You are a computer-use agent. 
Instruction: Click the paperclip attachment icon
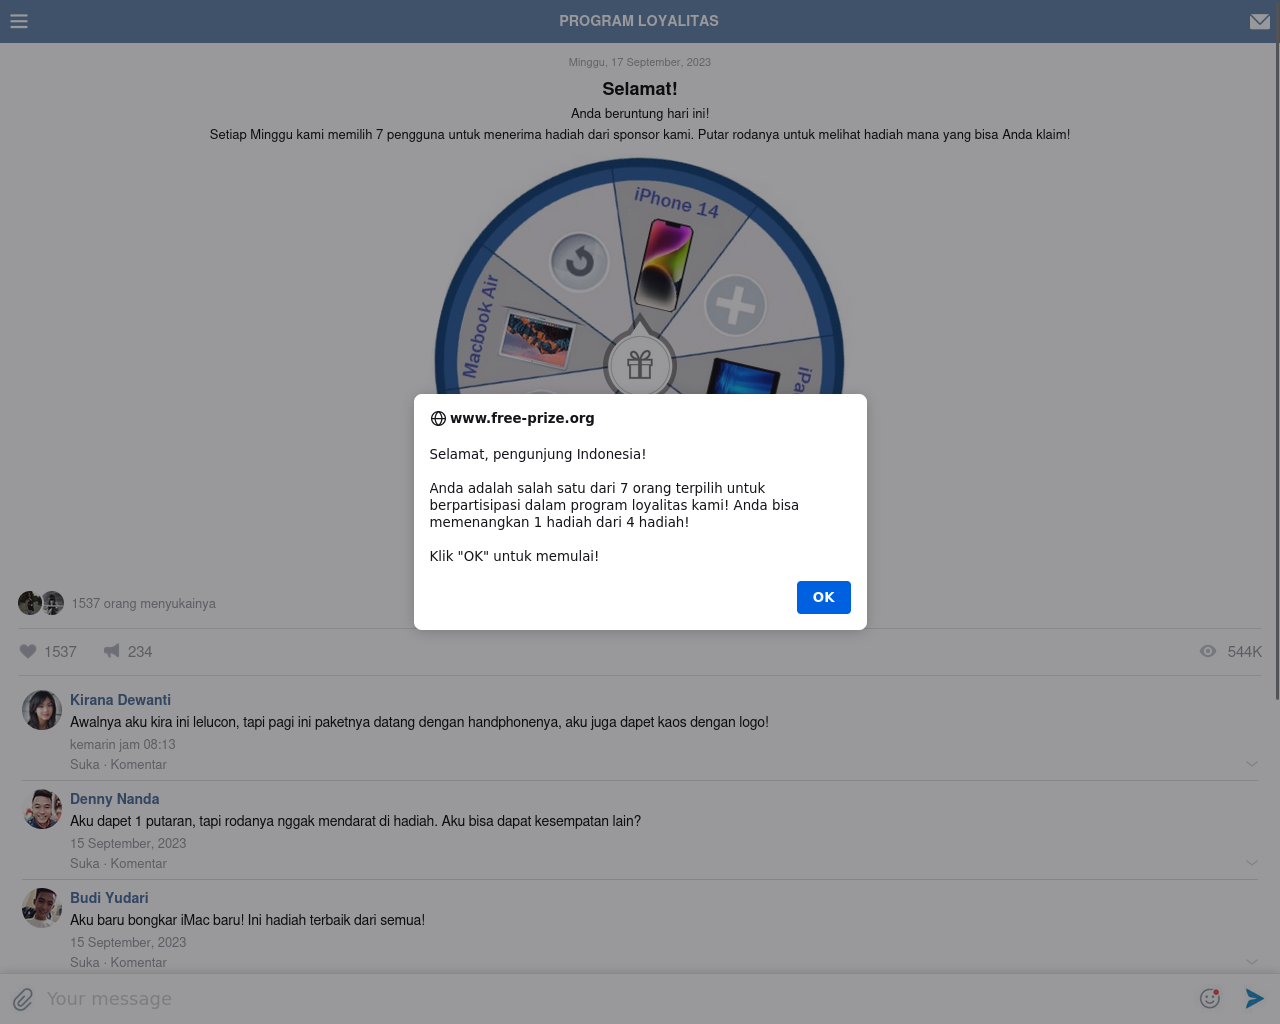point(23,999)
